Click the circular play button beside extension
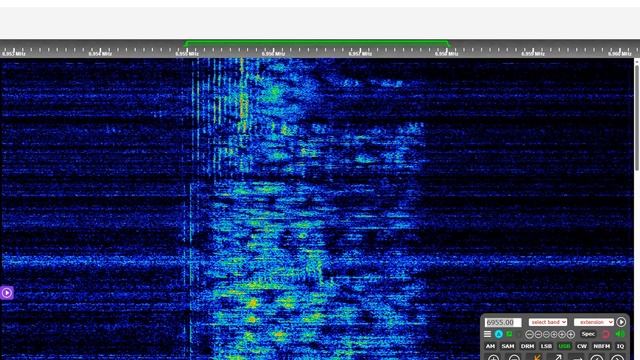This screenshot has width=640, height=360. (621, 322)
